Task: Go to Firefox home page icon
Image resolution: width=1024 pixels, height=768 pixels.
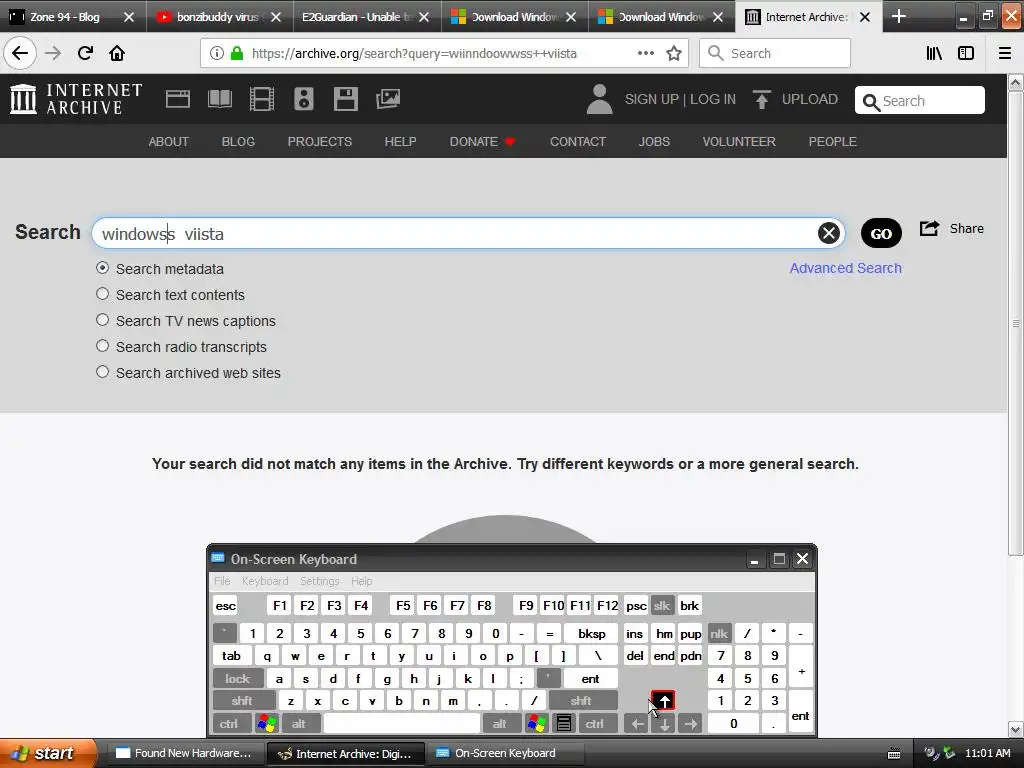Action: [x=117, y=53]
